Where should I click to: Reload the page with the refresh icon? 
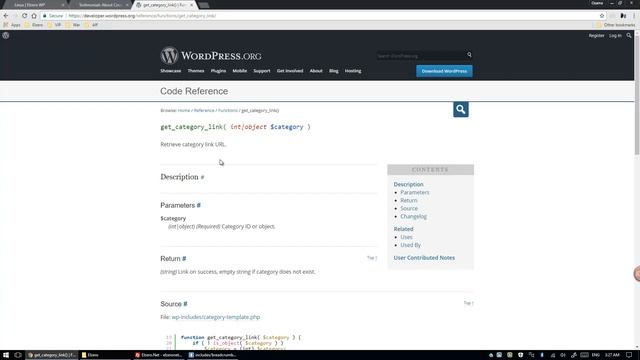24,16
